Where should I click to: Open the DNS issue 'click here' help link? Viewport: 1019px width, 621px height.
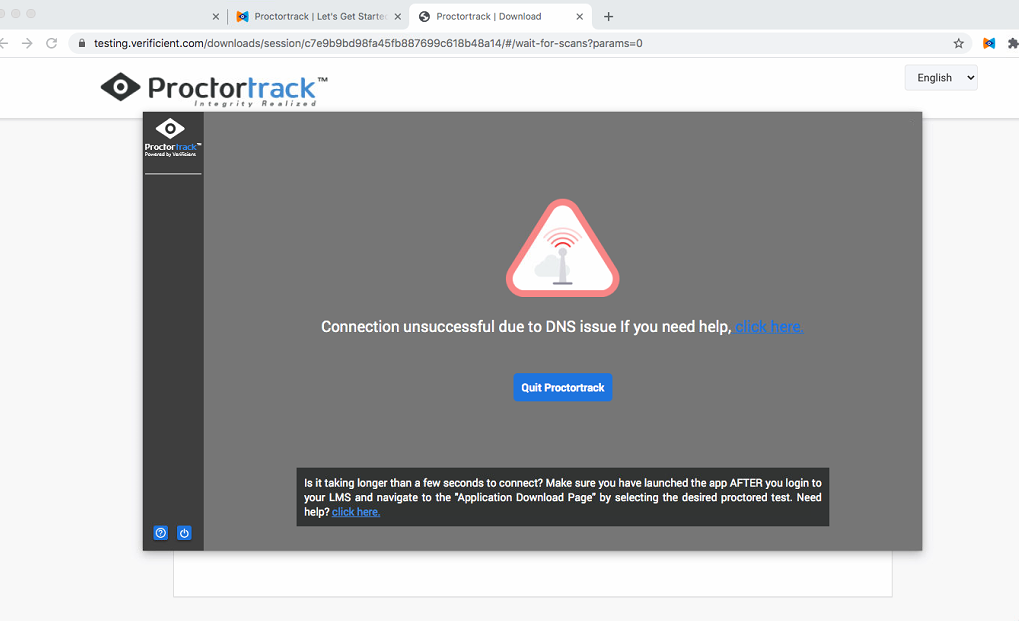click(x=769, y=327)
